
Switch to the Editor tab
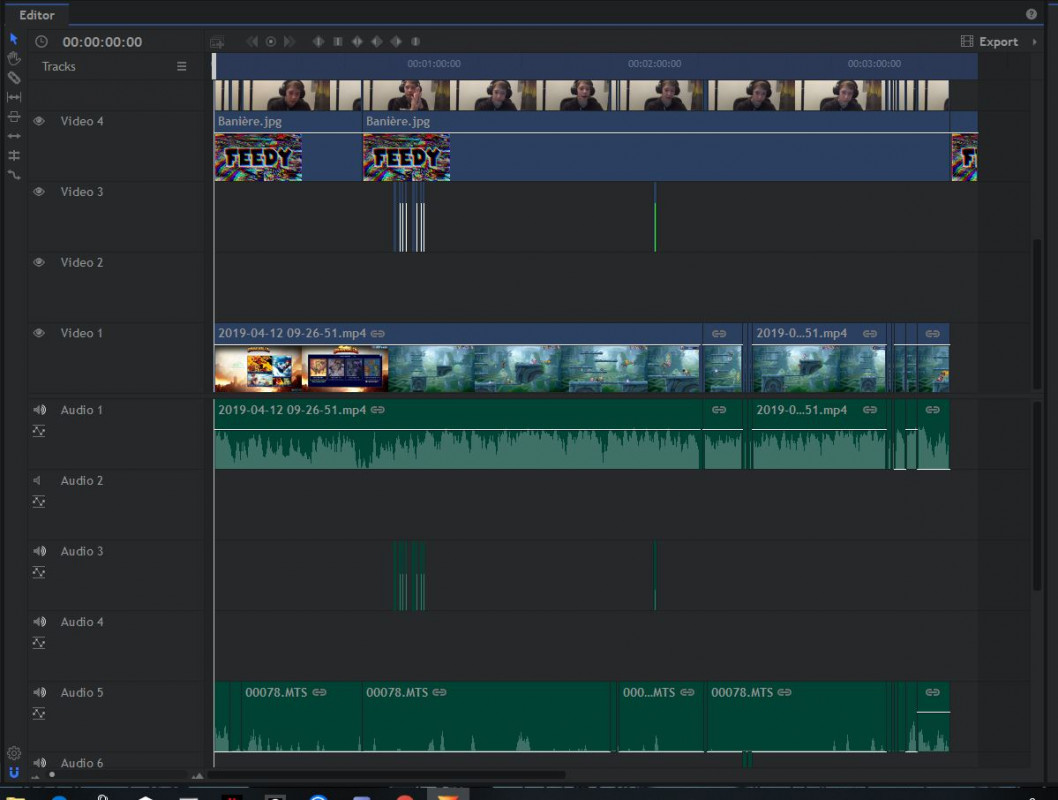click(x=37, y=15)
